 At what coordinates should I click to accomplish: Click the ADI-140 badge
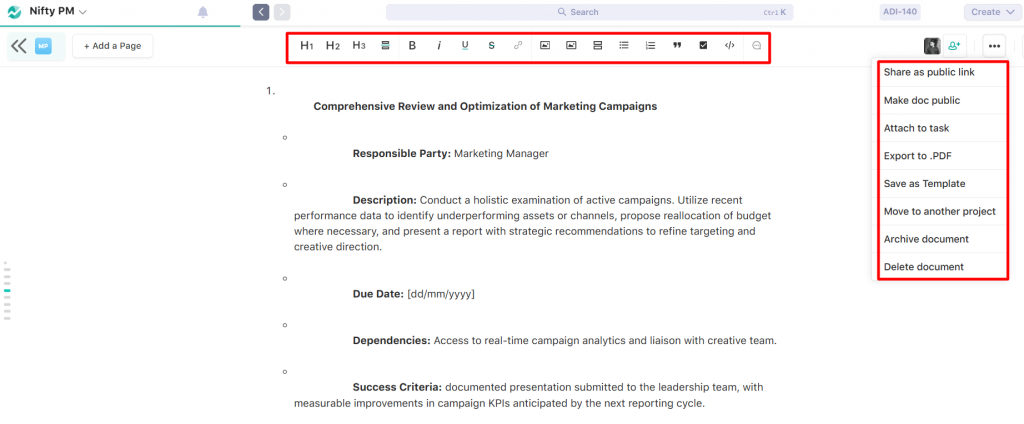(x=901, y=12)
